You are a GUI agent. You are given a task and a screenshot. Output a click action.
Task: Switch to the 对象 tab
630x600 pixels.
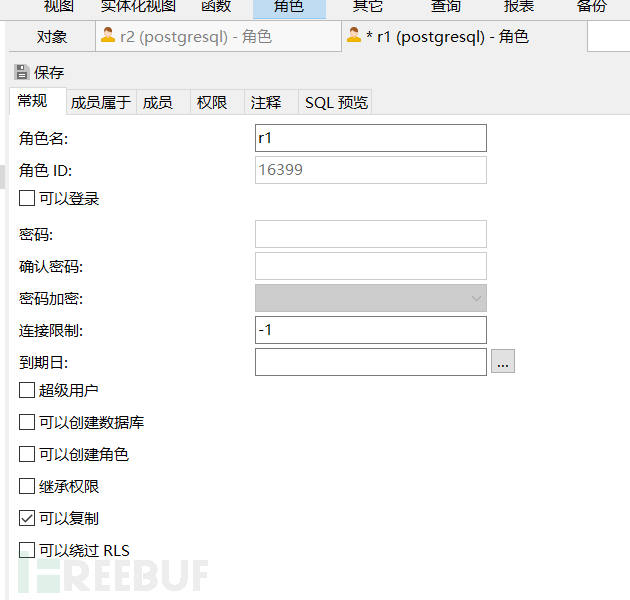point(52,37)
